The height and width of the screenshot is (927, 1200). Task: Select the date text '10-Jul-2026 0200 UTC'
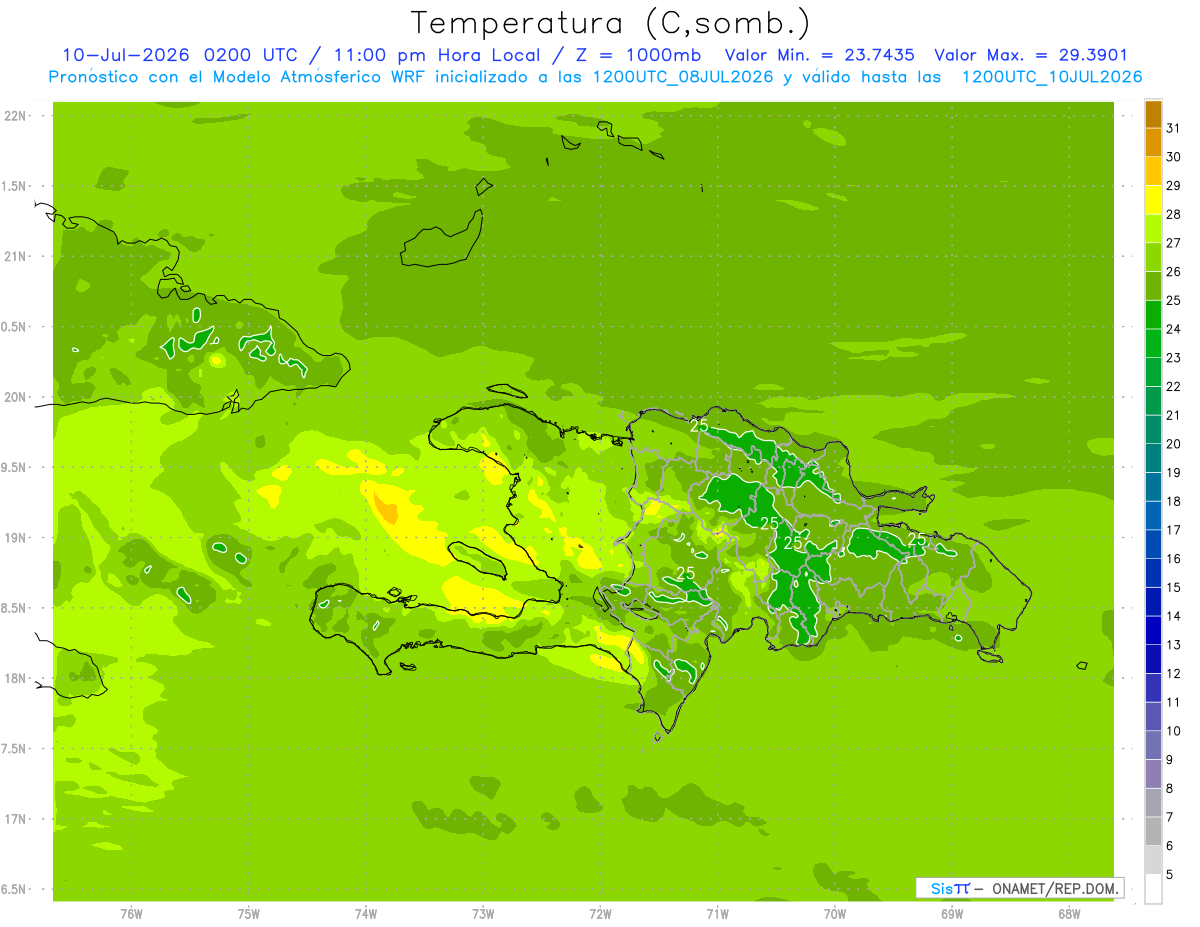(x=177, y=55)
